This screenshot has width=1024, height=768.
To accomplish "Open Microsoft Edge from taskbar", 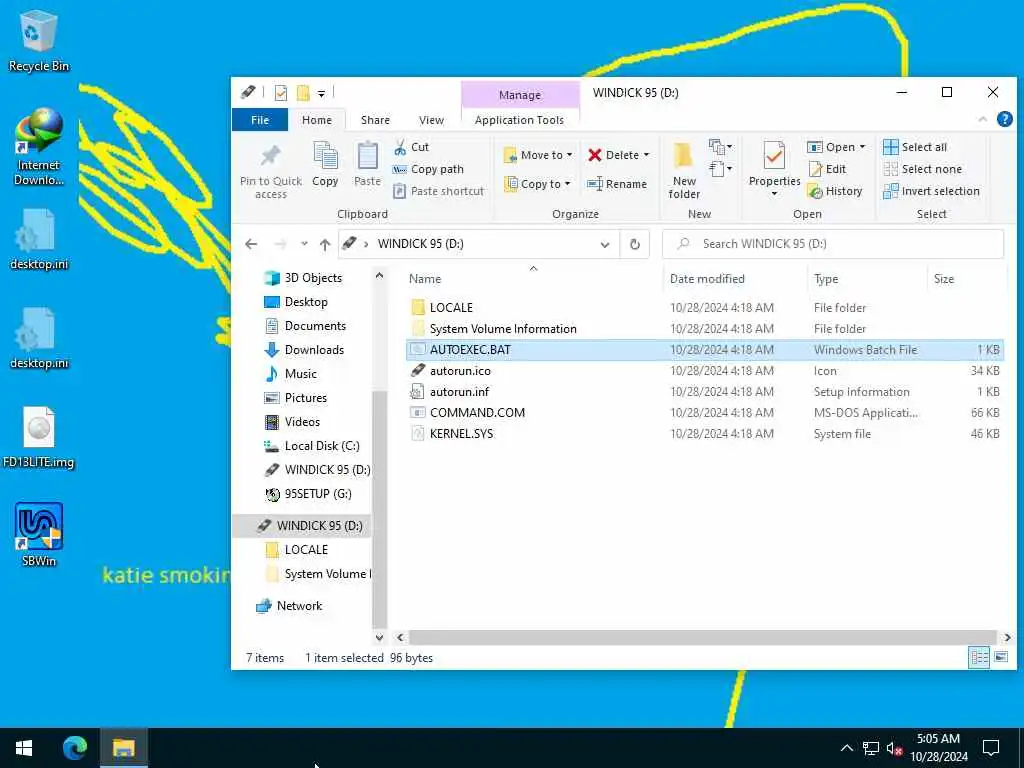I will (74, 748).
